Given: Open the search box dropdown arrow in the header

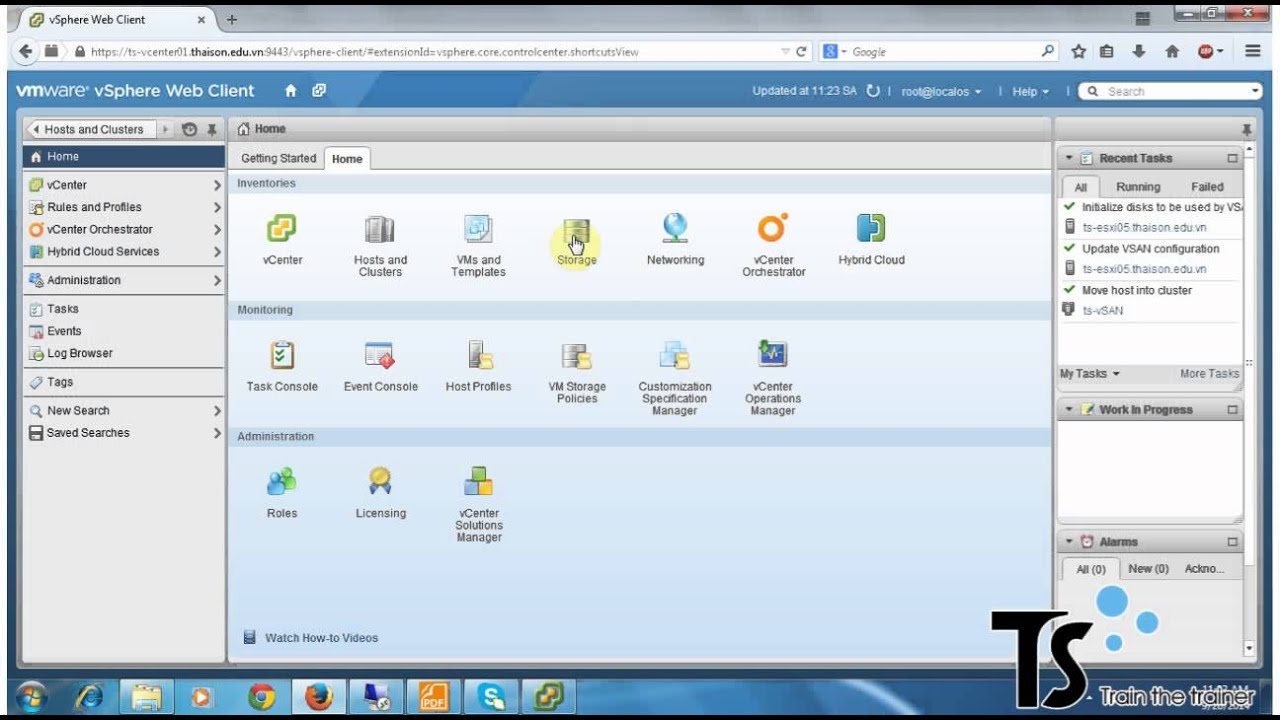Looking at the screenshot, I should point(1256,91).
